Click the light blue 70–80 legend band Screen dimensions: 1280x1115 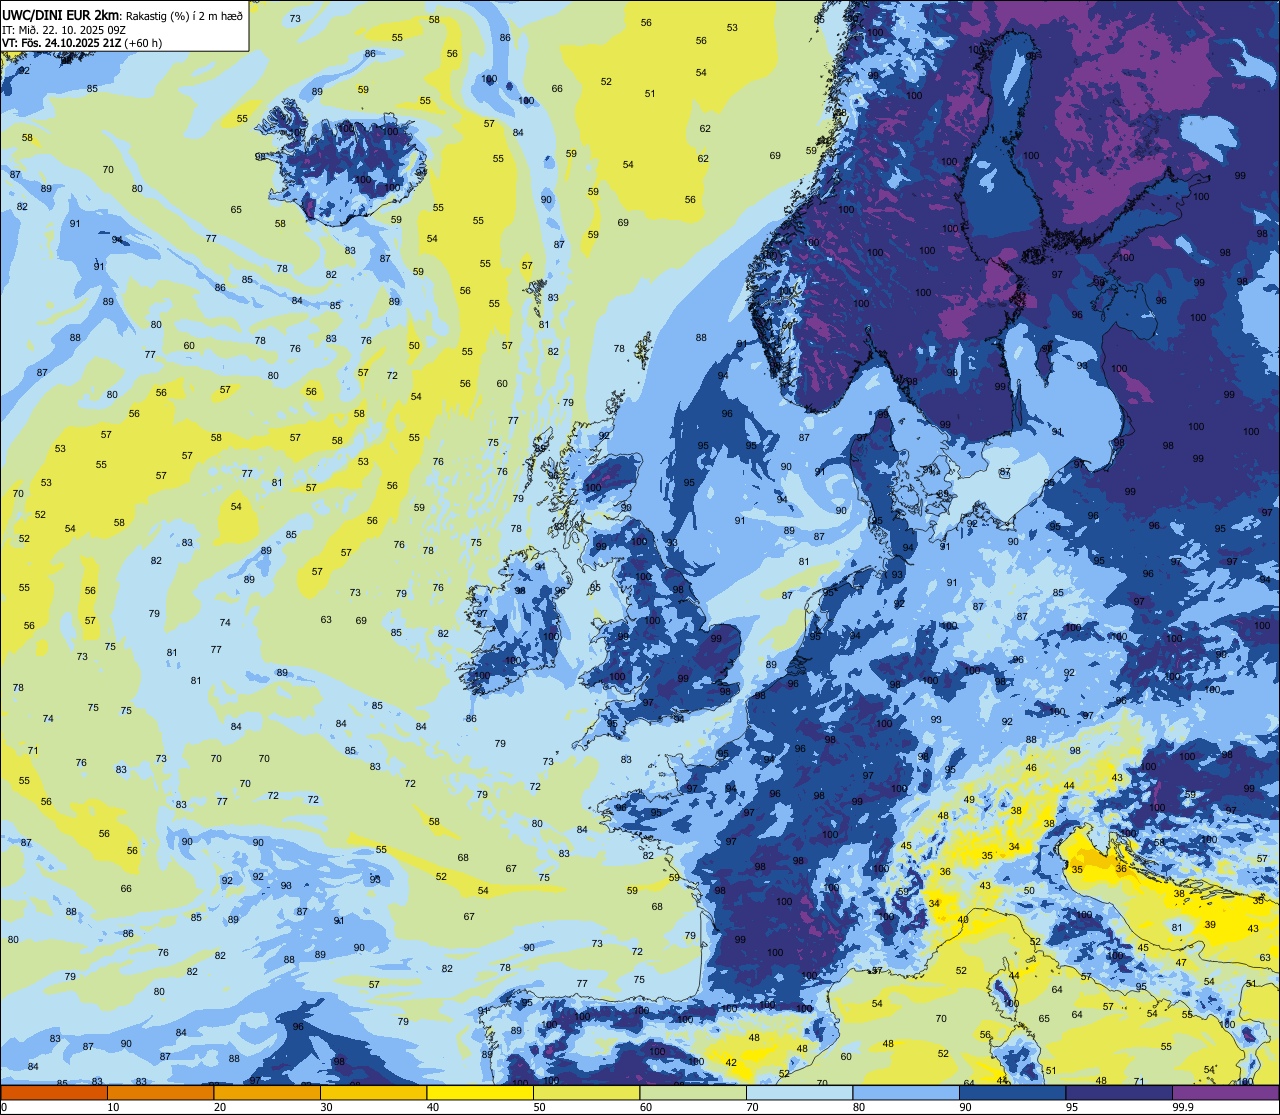tap(799, 1093)
